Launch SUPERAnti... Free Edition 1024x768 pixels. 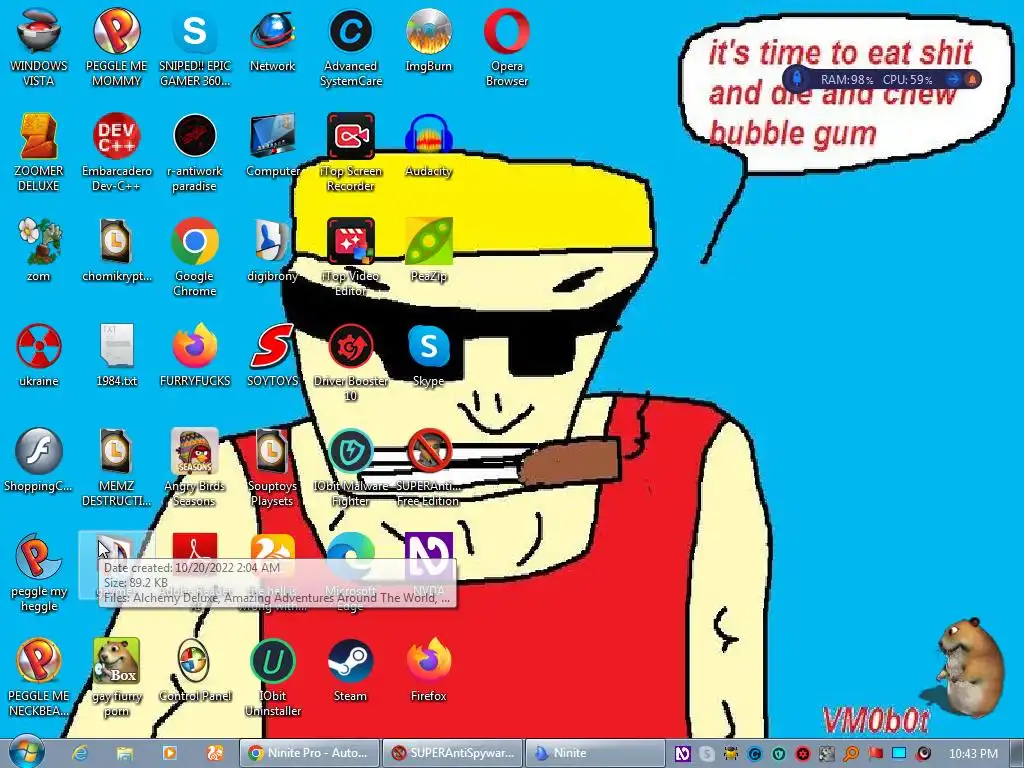(428, 468)
